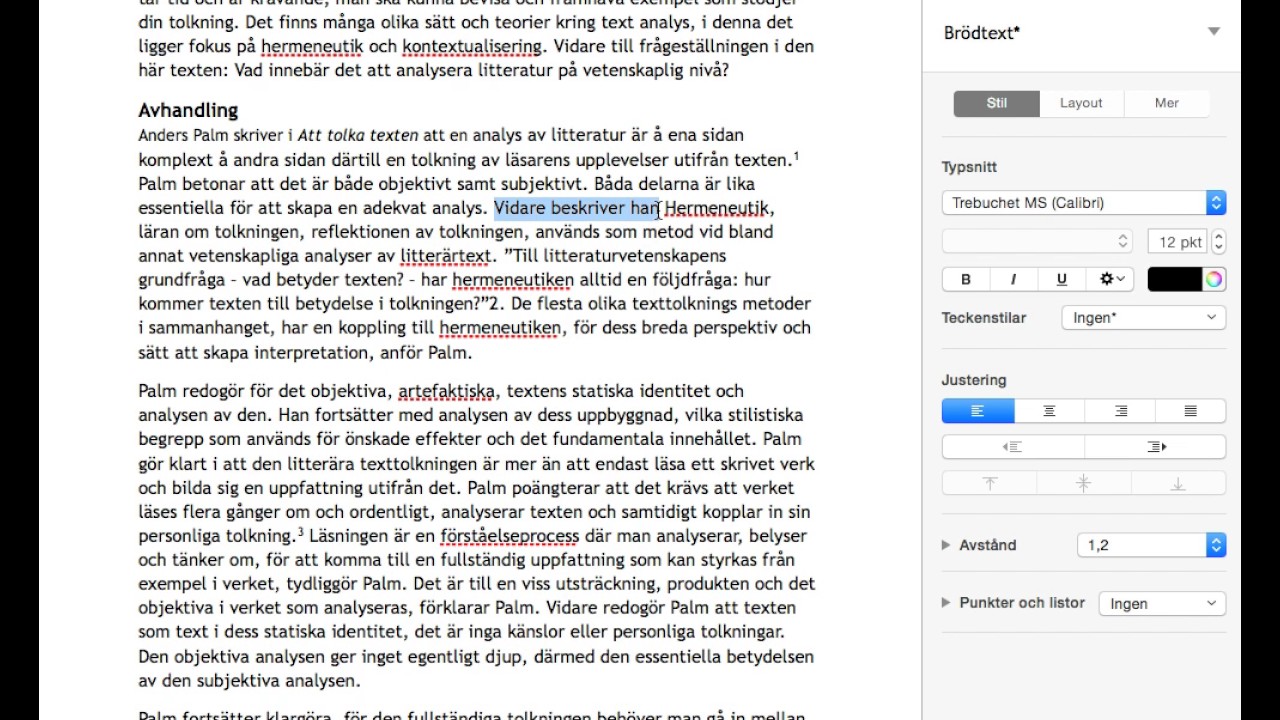The width and height of the screenshot is (1280, 720).
Task: Click the "Teckenstilar" label
Action: pyautogui.click(x=984, y=318)
